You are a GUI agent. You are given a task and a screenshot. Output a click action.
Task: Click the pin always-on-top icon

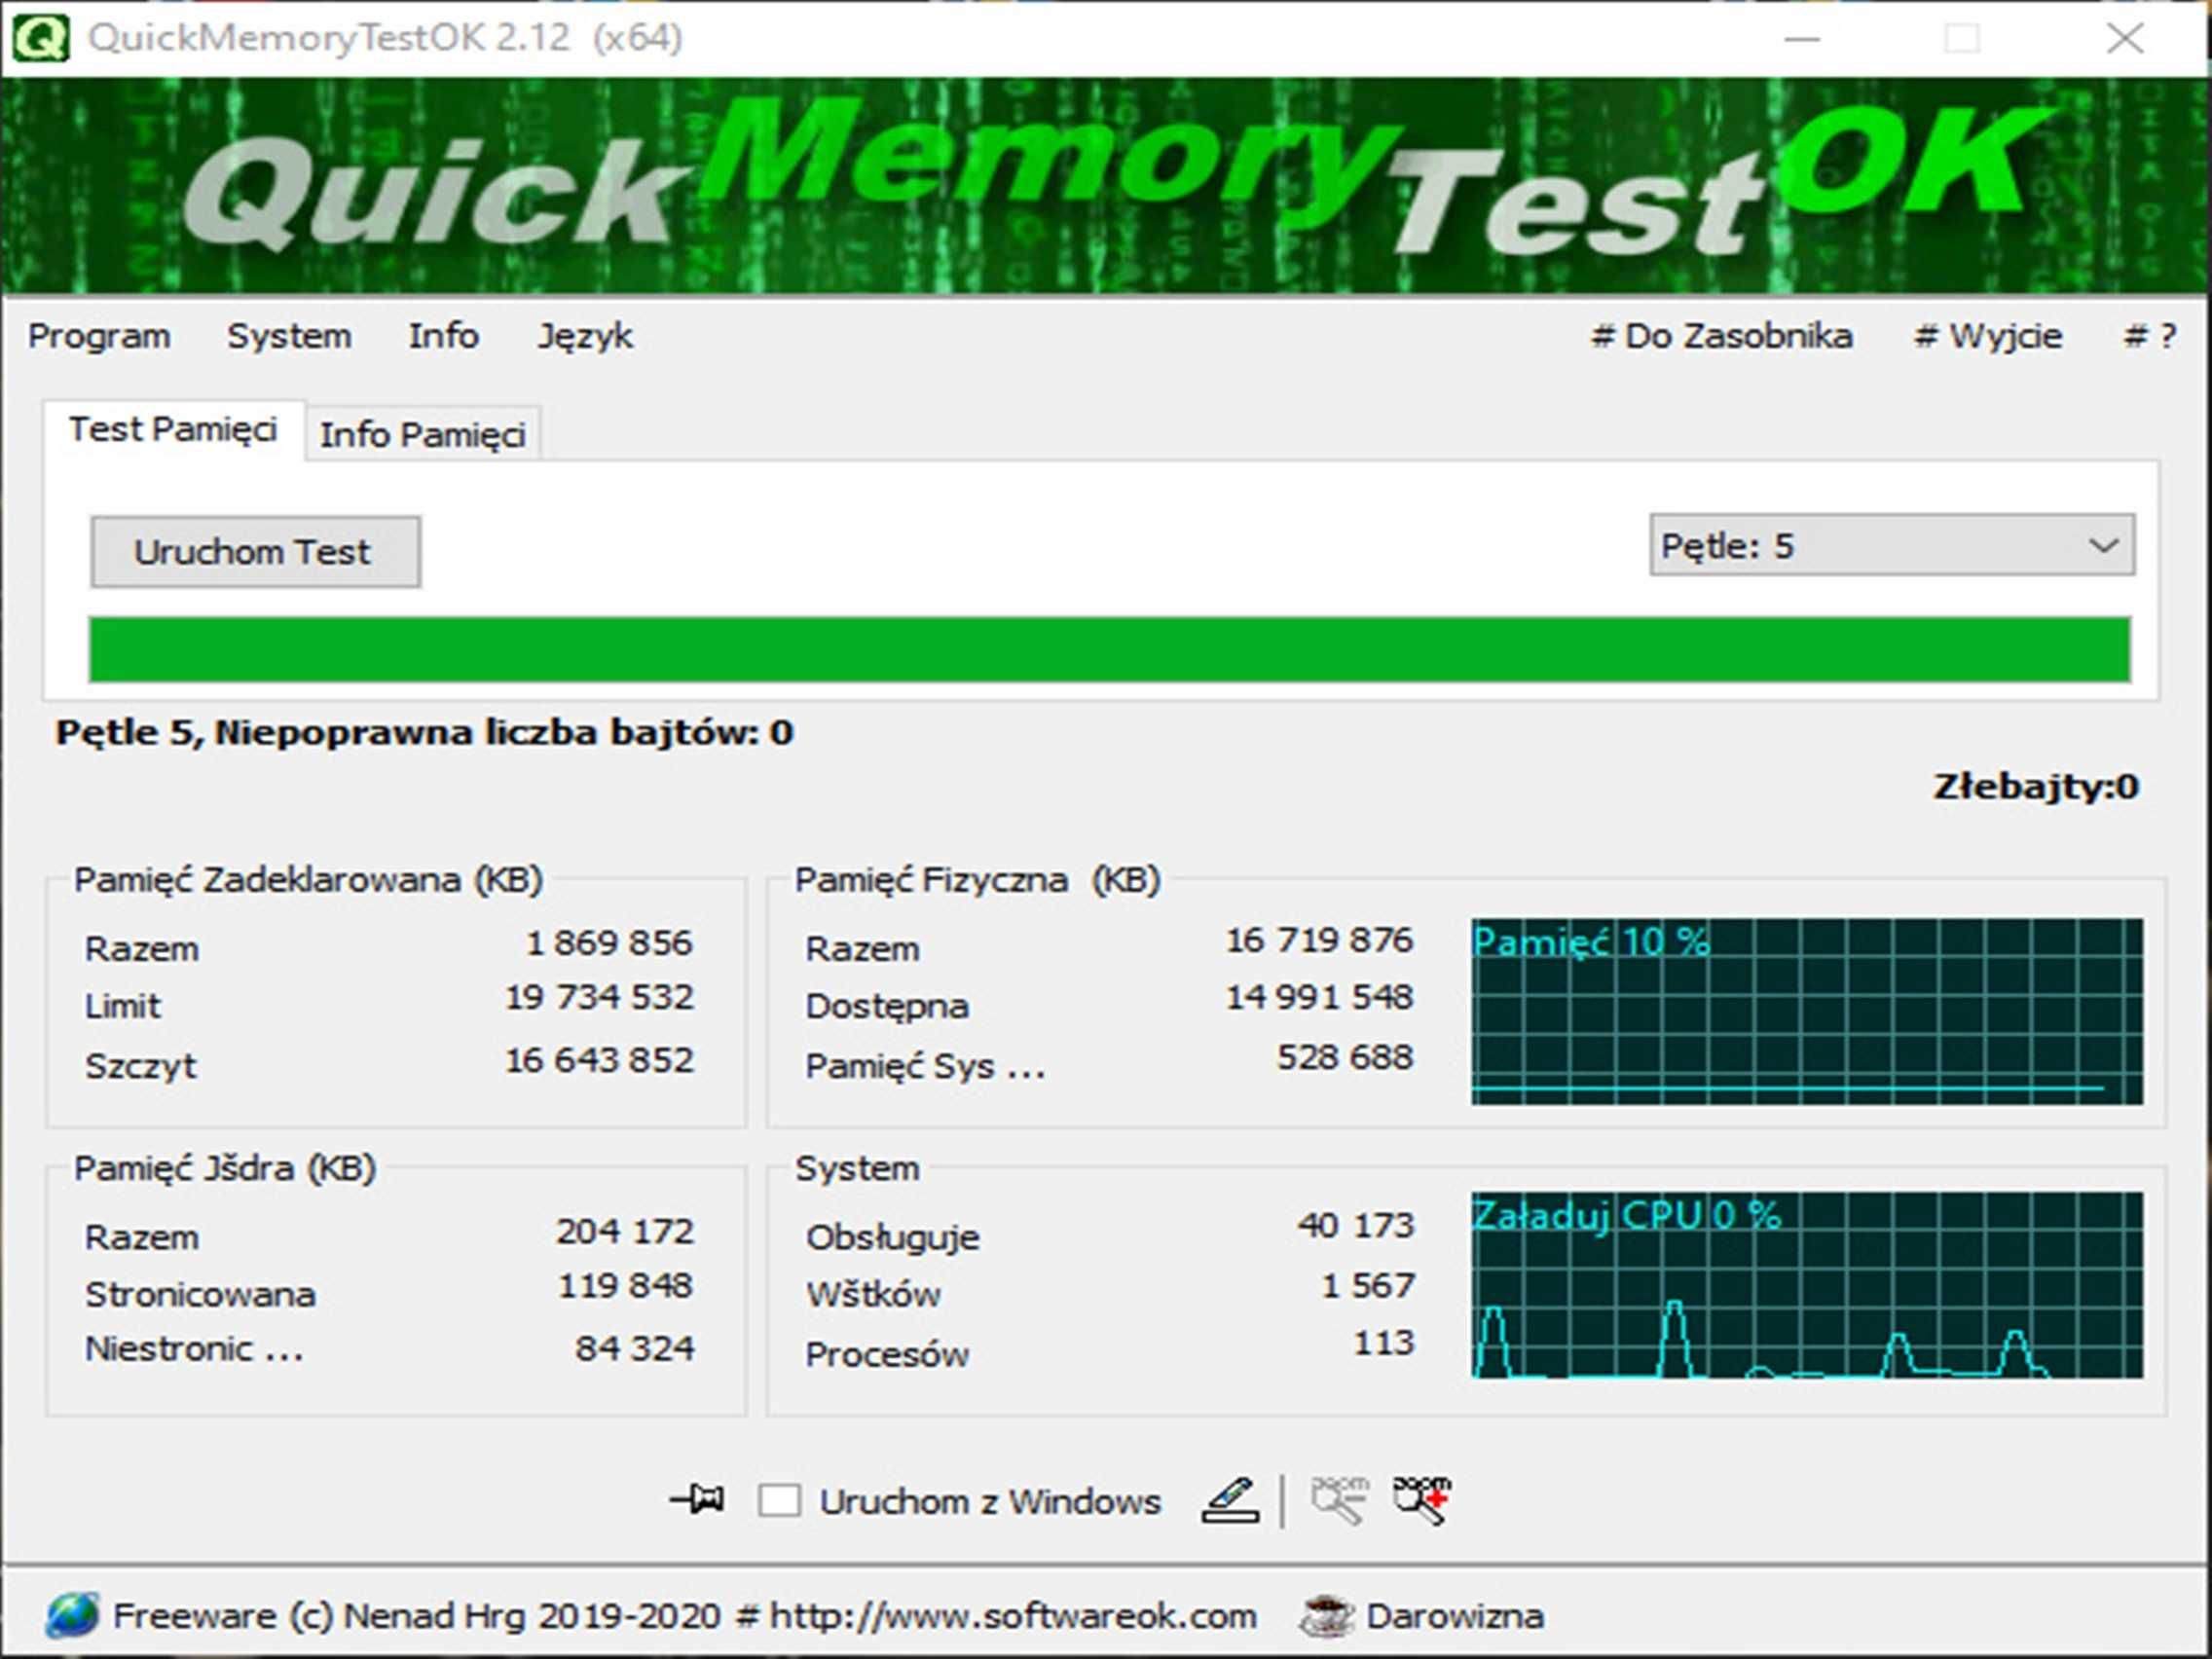[697, 1500]
